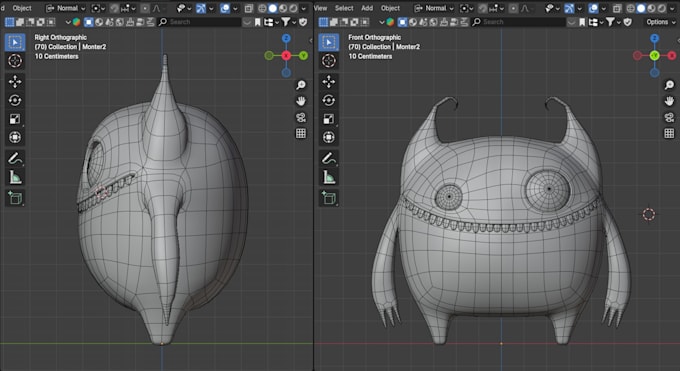680x371 pixels.
Task: Select the Rotate tool in Front Orthographic viewport
Action: pos(329,100)
